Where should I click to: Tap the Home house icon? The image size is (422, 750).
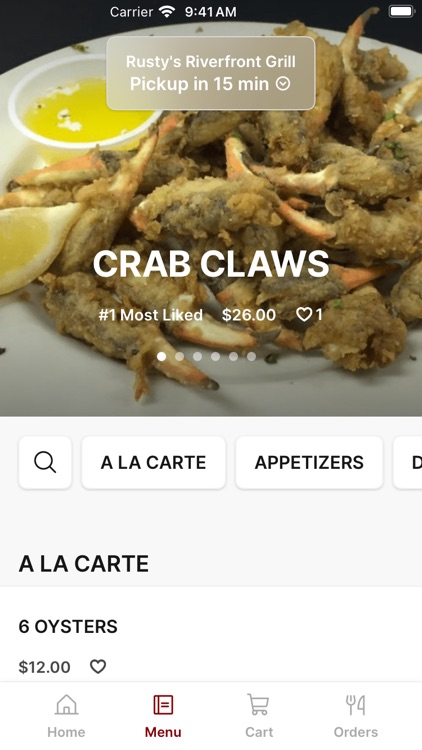tap(66, 705)
